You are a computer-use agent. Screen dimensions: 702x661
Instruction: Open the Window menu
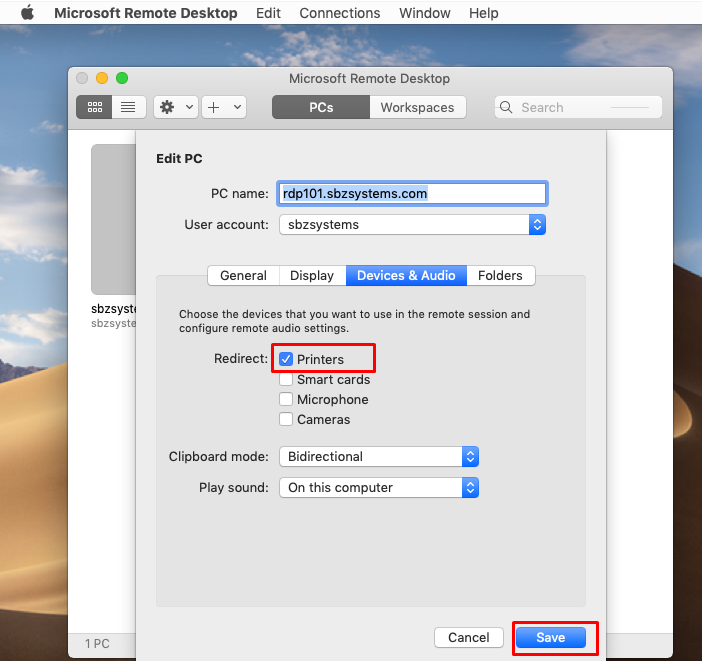point(424,13)
